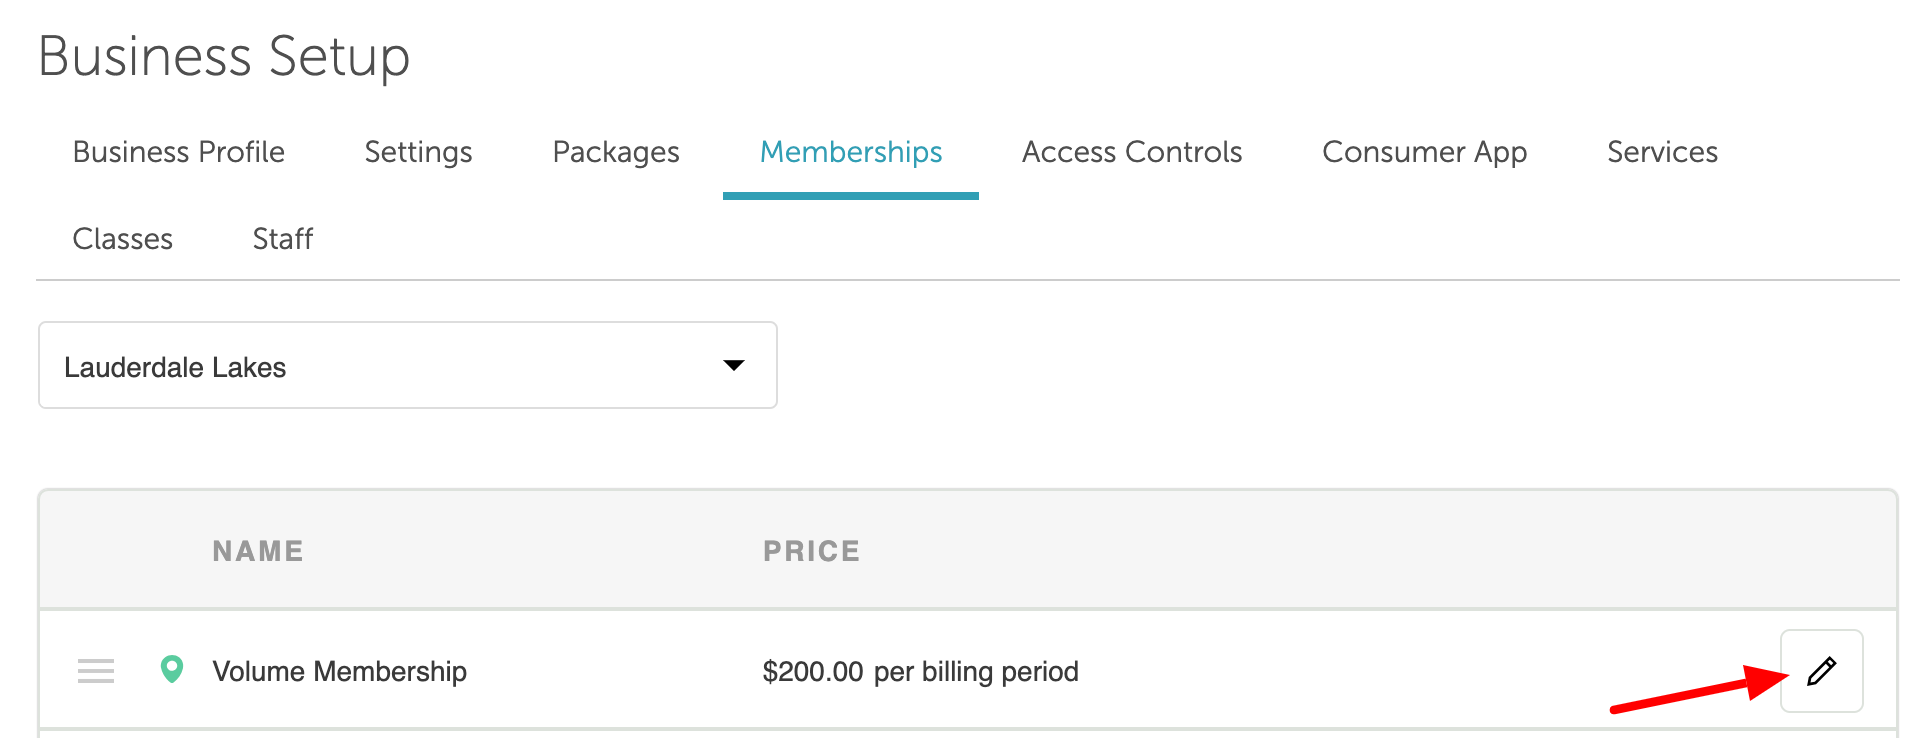The image size is (1910, 738).
Task: Click the Lauderdale Lakes selected location text
Action: pos(175,368)
